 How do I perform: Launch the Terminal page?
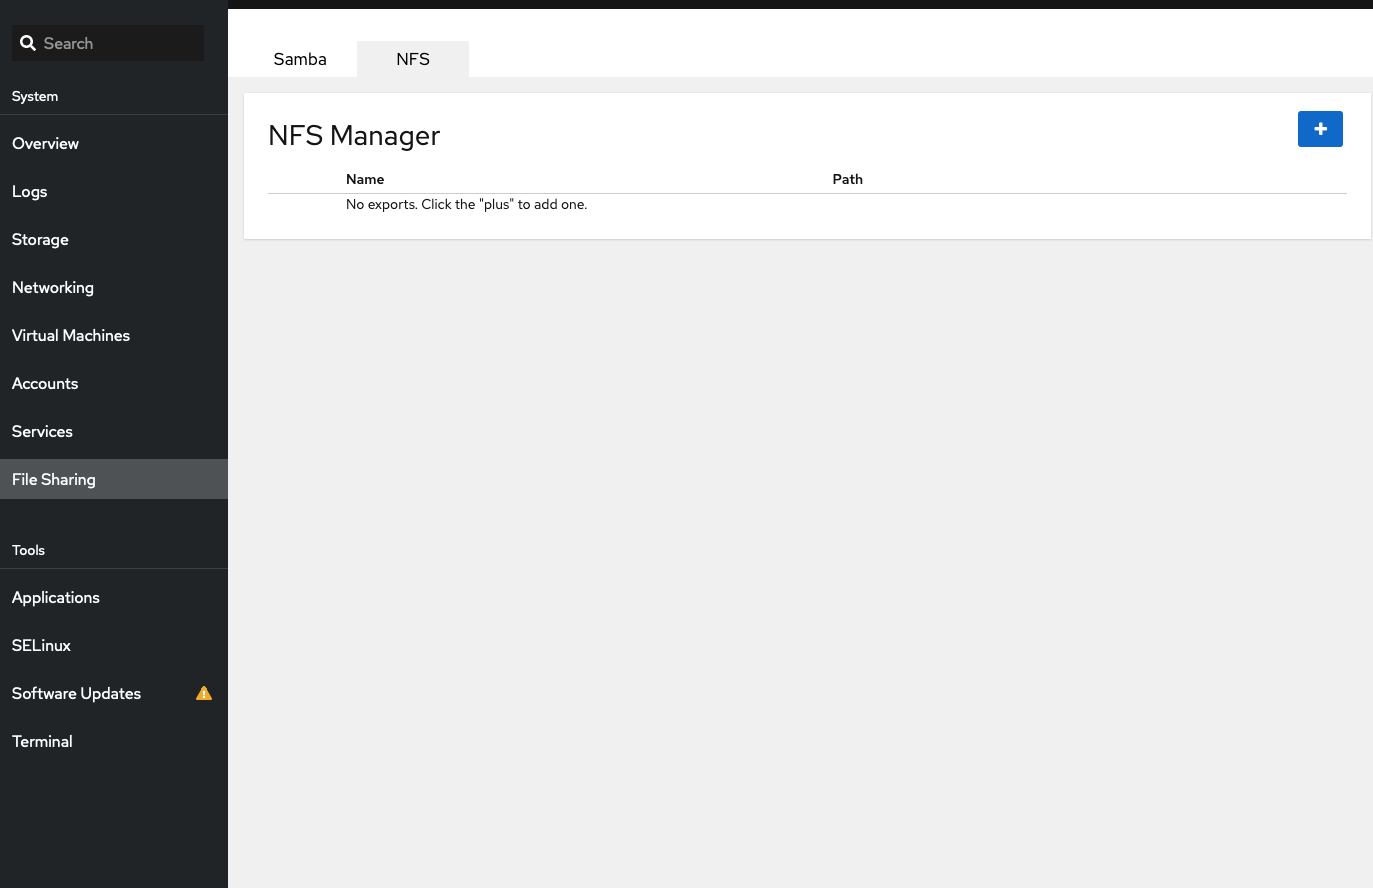click(114, 741)
